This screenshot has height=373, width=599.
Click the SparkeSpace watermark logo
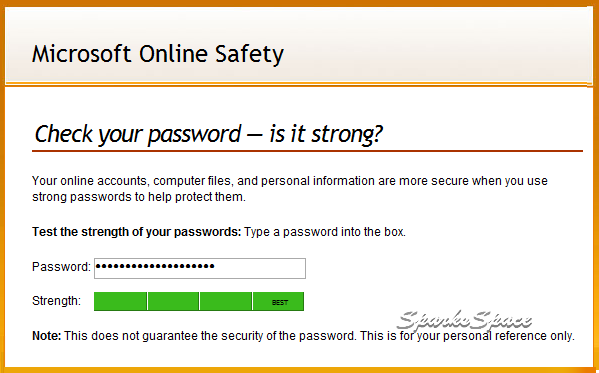click(464, 320)
